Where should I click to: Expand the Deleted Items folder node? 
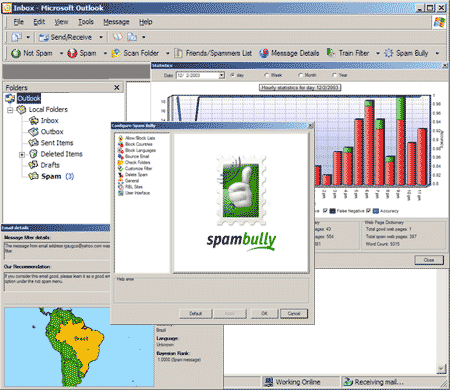coord(22,154)
